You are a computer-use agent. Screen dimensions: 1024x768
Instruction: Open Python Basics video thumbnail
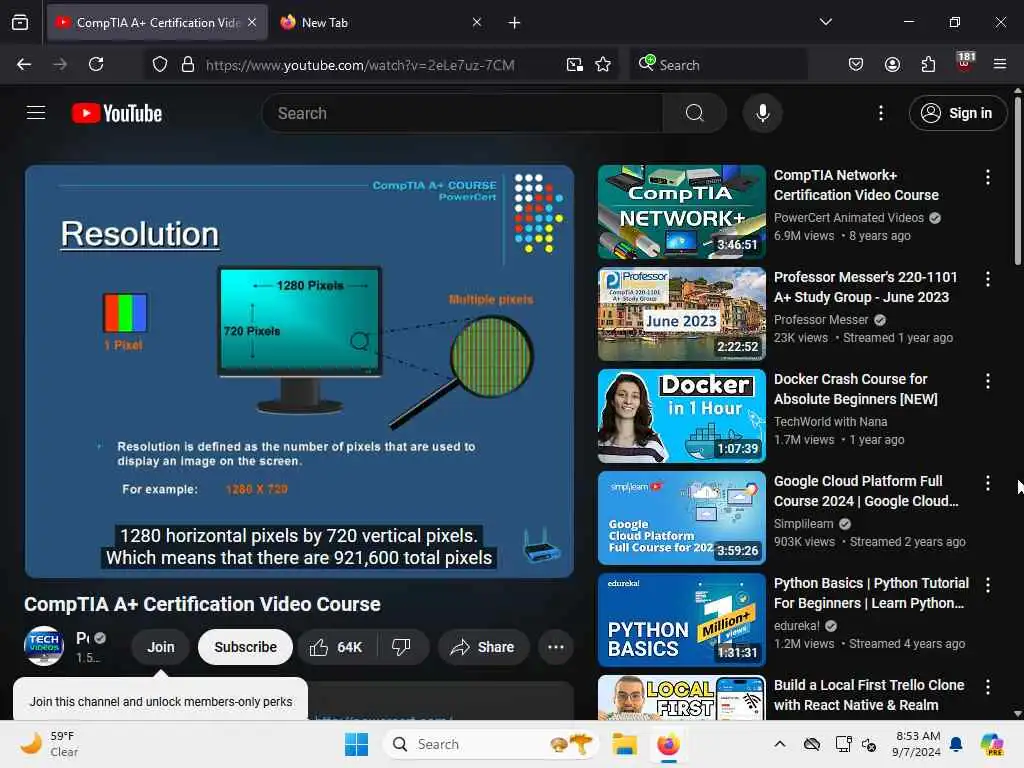(681, 620)
